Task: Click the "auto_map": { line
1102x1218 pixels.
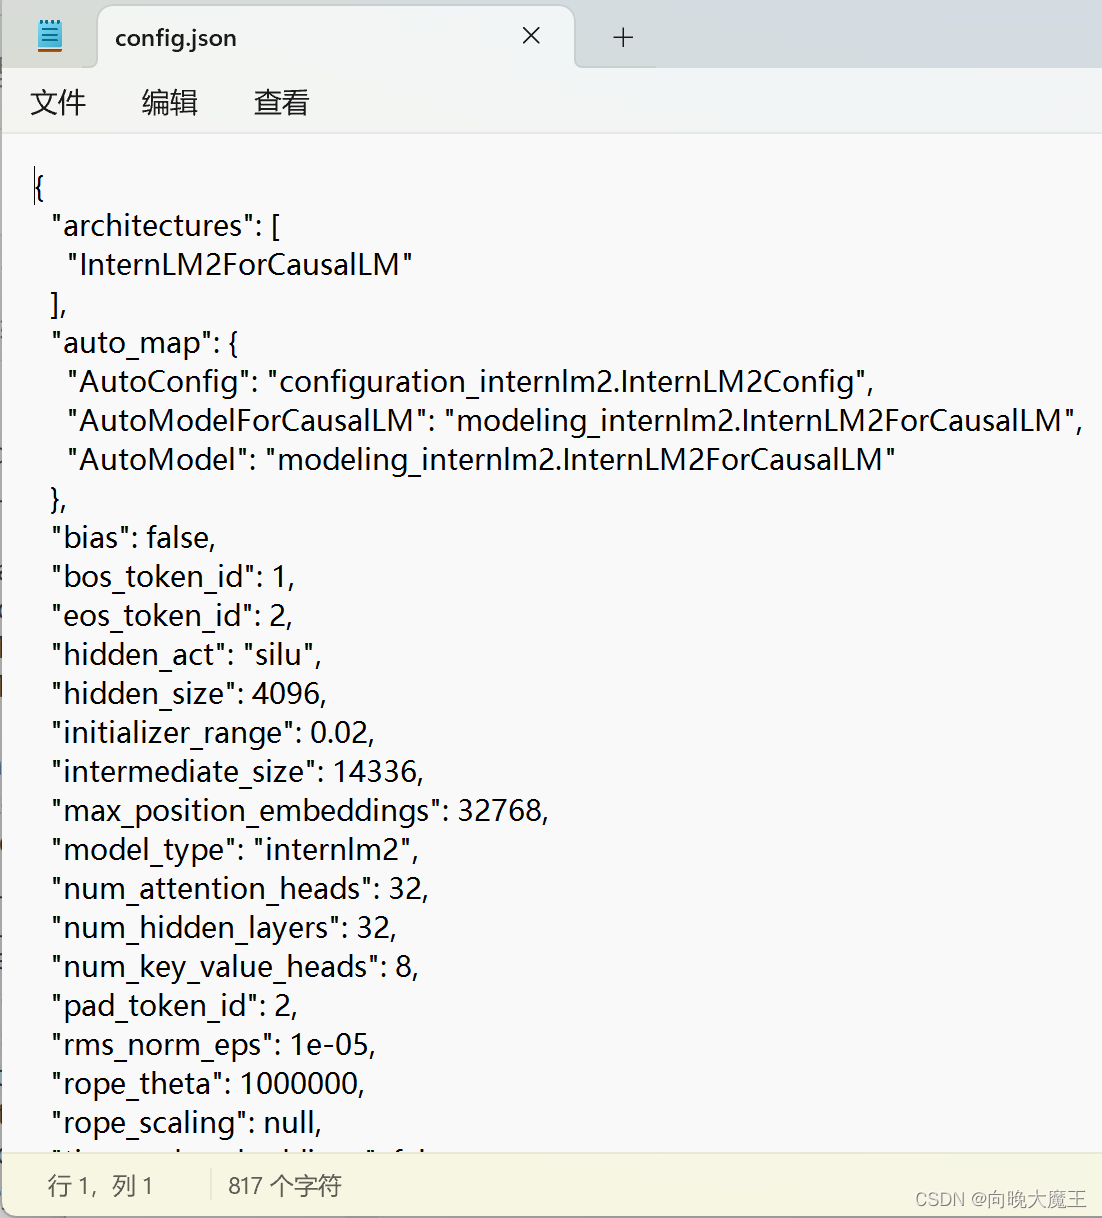Action: (145, 343)
